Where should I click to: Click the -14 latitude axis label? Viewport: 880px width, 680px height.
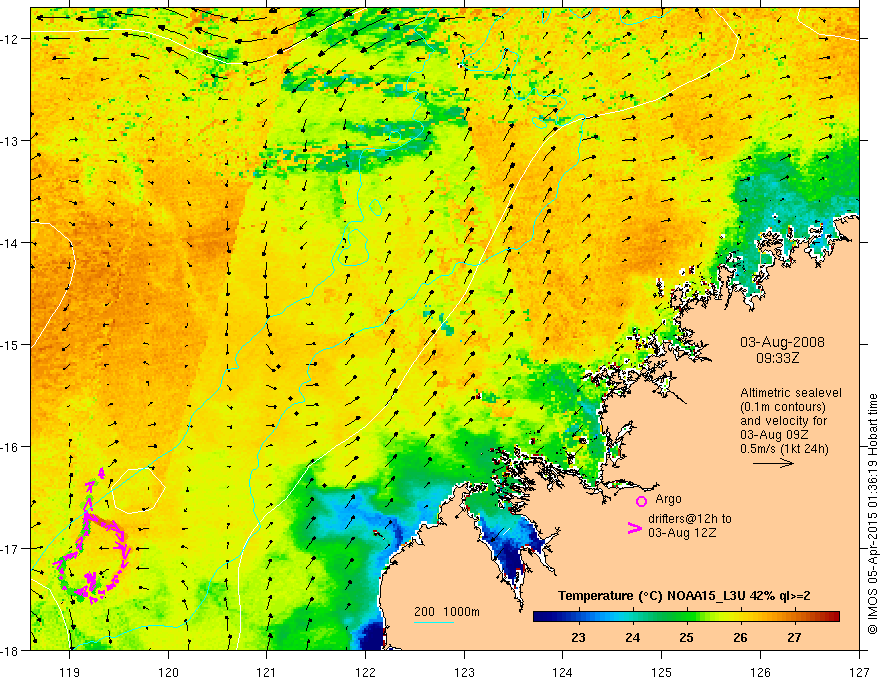(x=11, y=243)
